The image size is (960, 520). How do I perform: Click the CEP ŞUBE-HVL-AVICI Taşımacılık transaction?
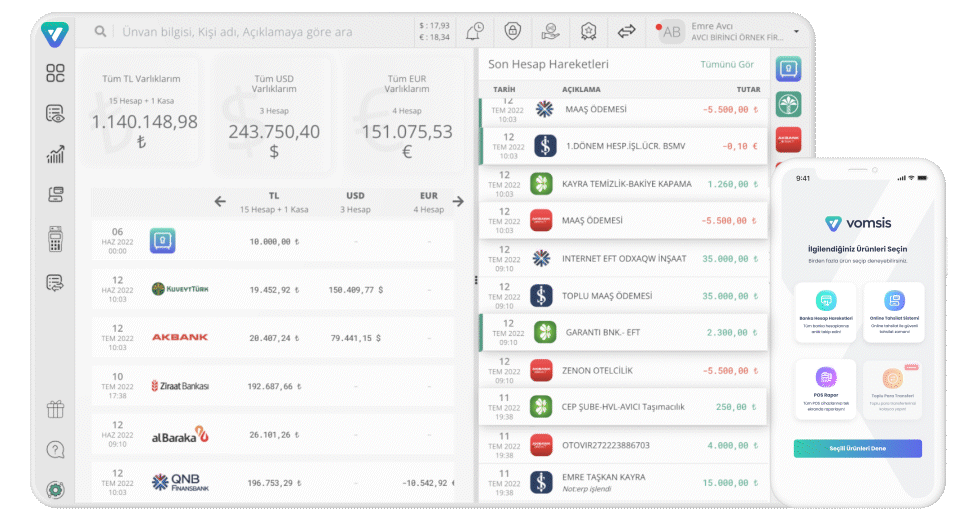pyautogui.click(x=624, y=407)
